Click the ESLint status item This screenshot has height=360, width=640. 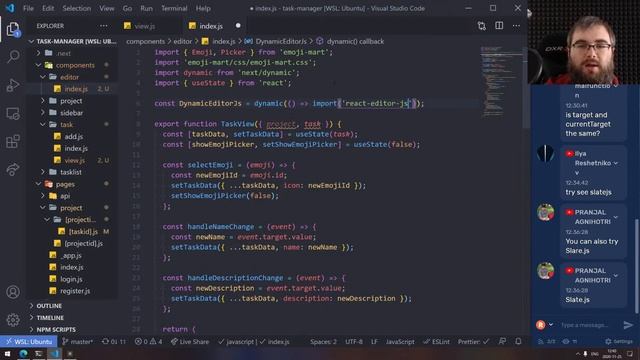(x=436, y=342)
